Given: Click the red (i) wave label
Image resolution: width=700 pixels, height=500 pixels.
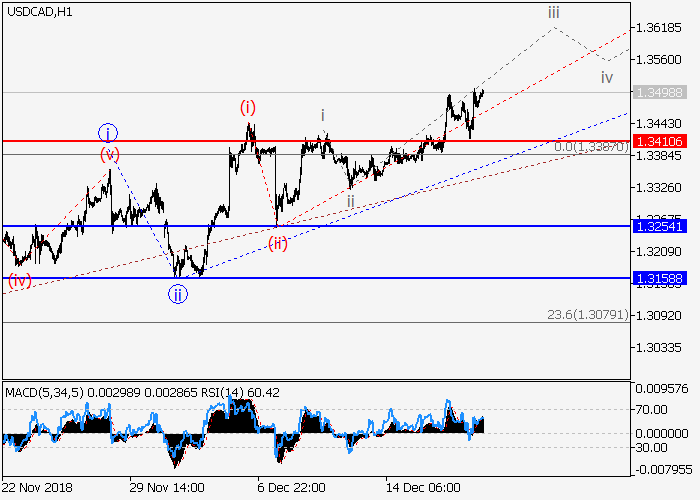Looking at the screenshot, I should pyautogui.click(x=247, y=107).
